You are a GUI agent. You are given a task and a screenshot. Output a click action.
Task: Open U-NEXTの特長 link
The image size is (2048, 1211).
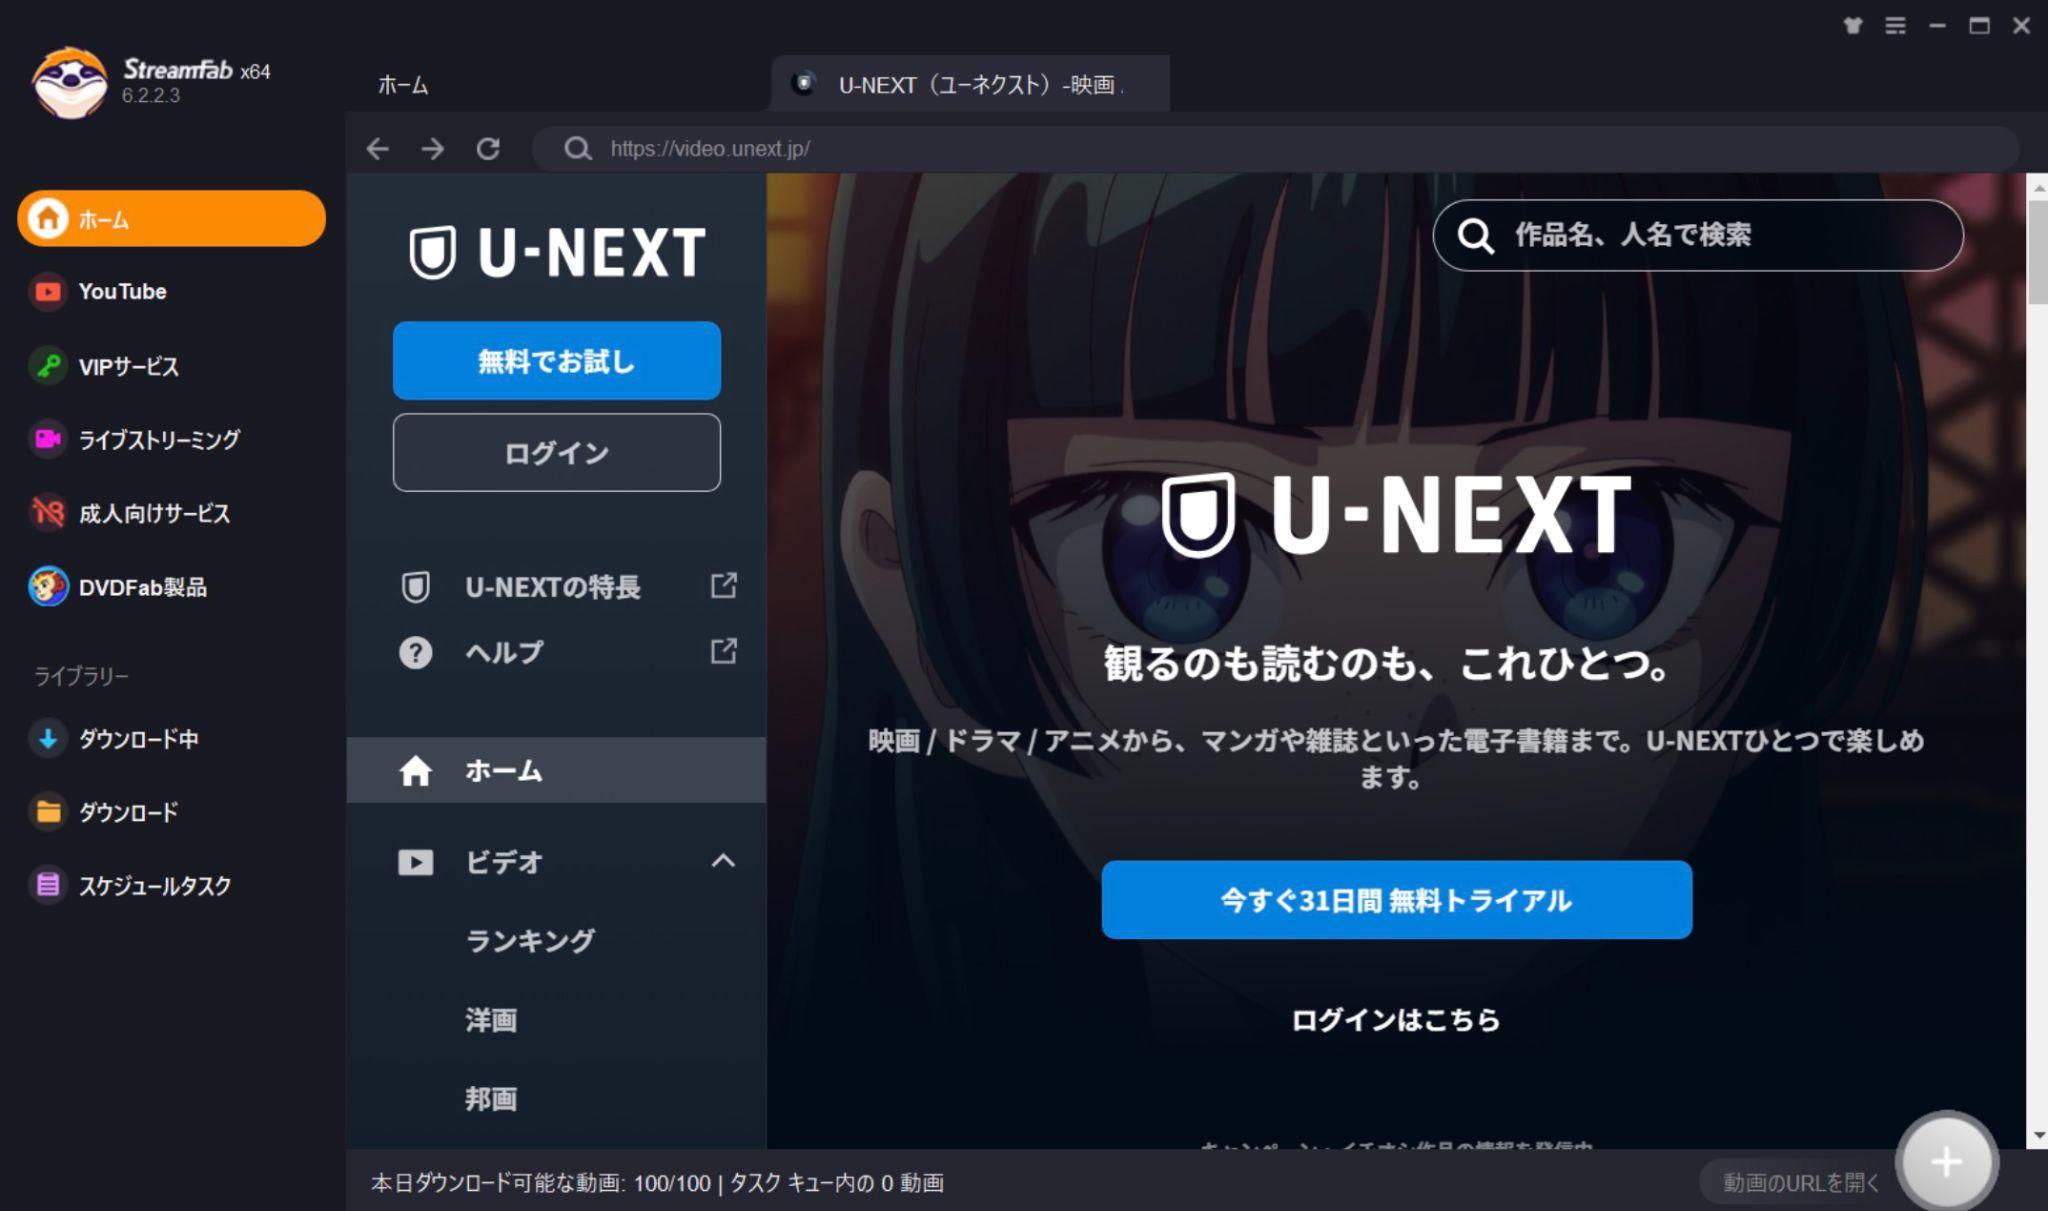click(x=552, y=587)
